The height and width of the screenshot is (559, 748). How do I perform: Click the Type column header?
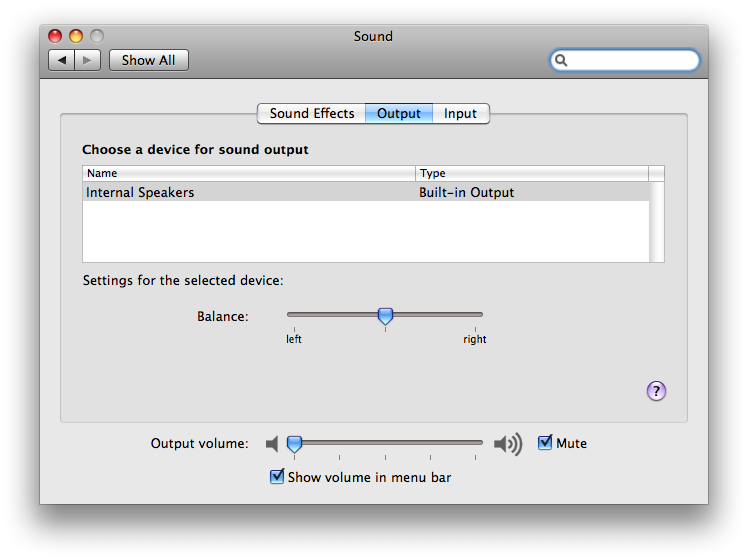tap(531, 173)
